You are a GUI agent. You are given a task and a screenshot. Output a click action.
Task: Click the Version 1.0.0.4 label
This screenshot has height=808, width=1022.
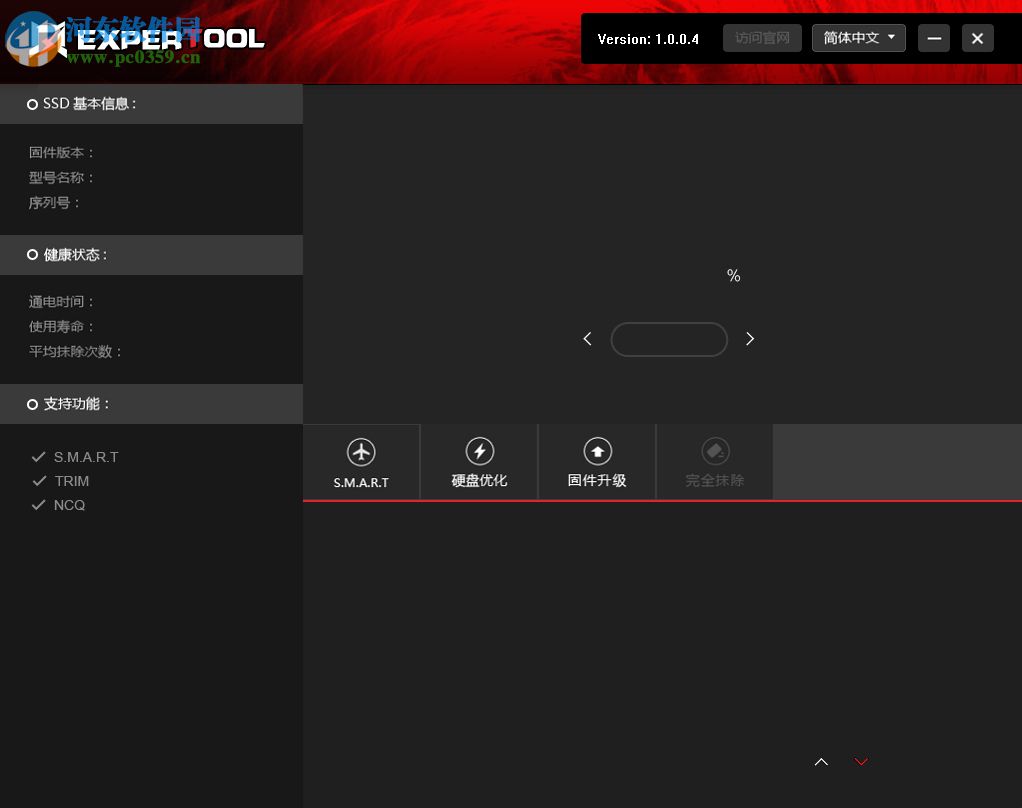tap(647, 39)
